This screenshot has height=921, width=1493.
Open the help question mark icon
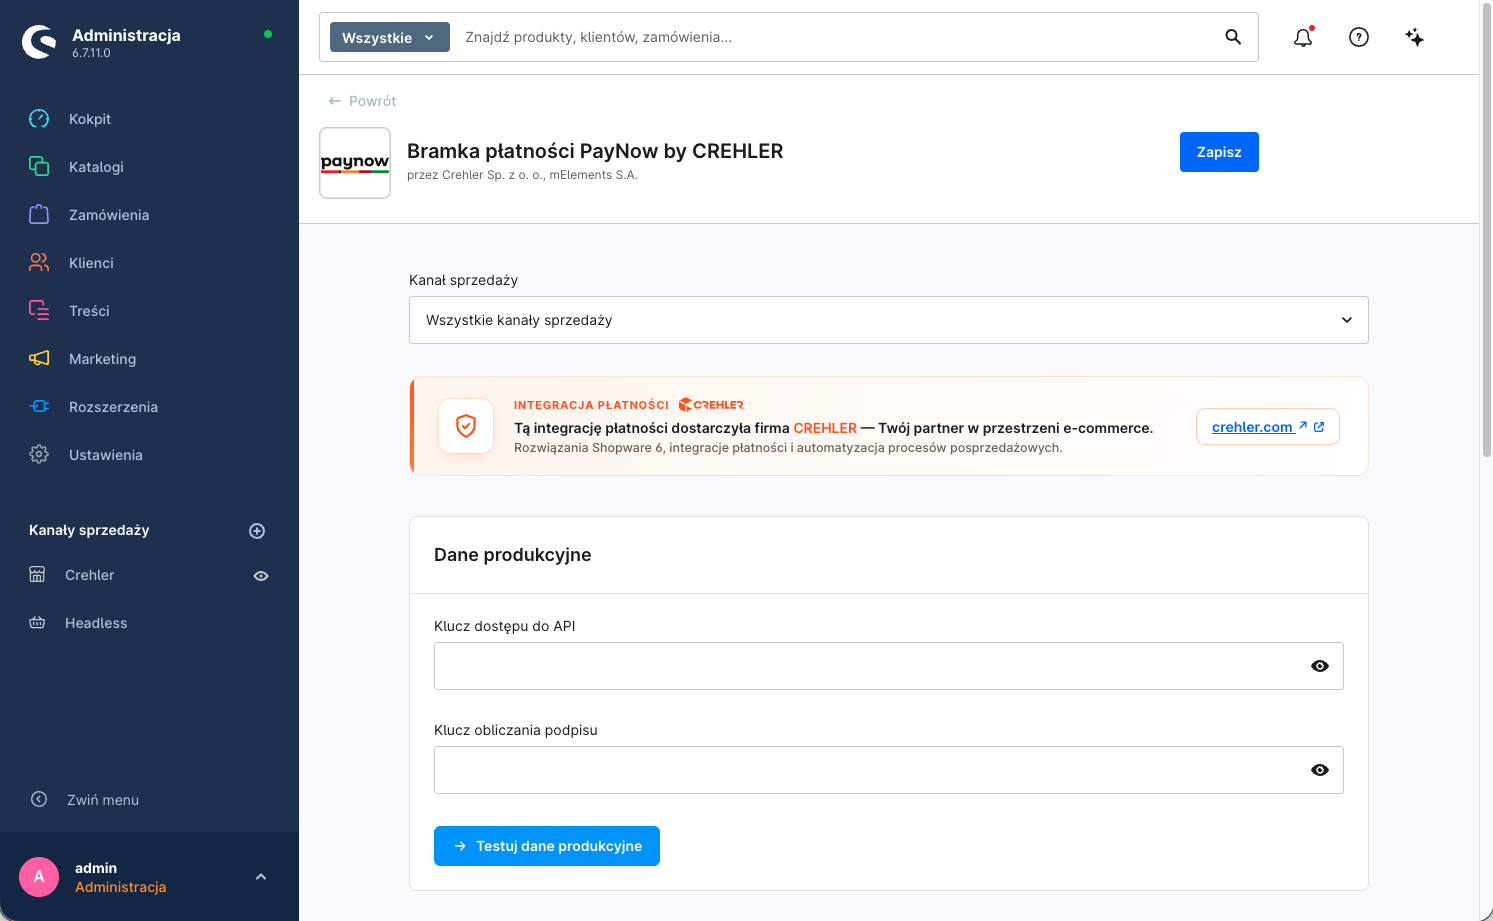coord(1359,37)
